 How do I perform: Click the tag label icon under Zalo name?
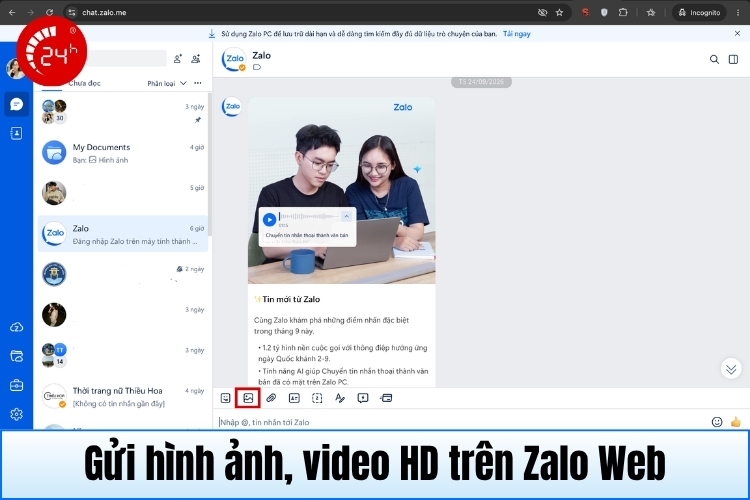point(257,67)
